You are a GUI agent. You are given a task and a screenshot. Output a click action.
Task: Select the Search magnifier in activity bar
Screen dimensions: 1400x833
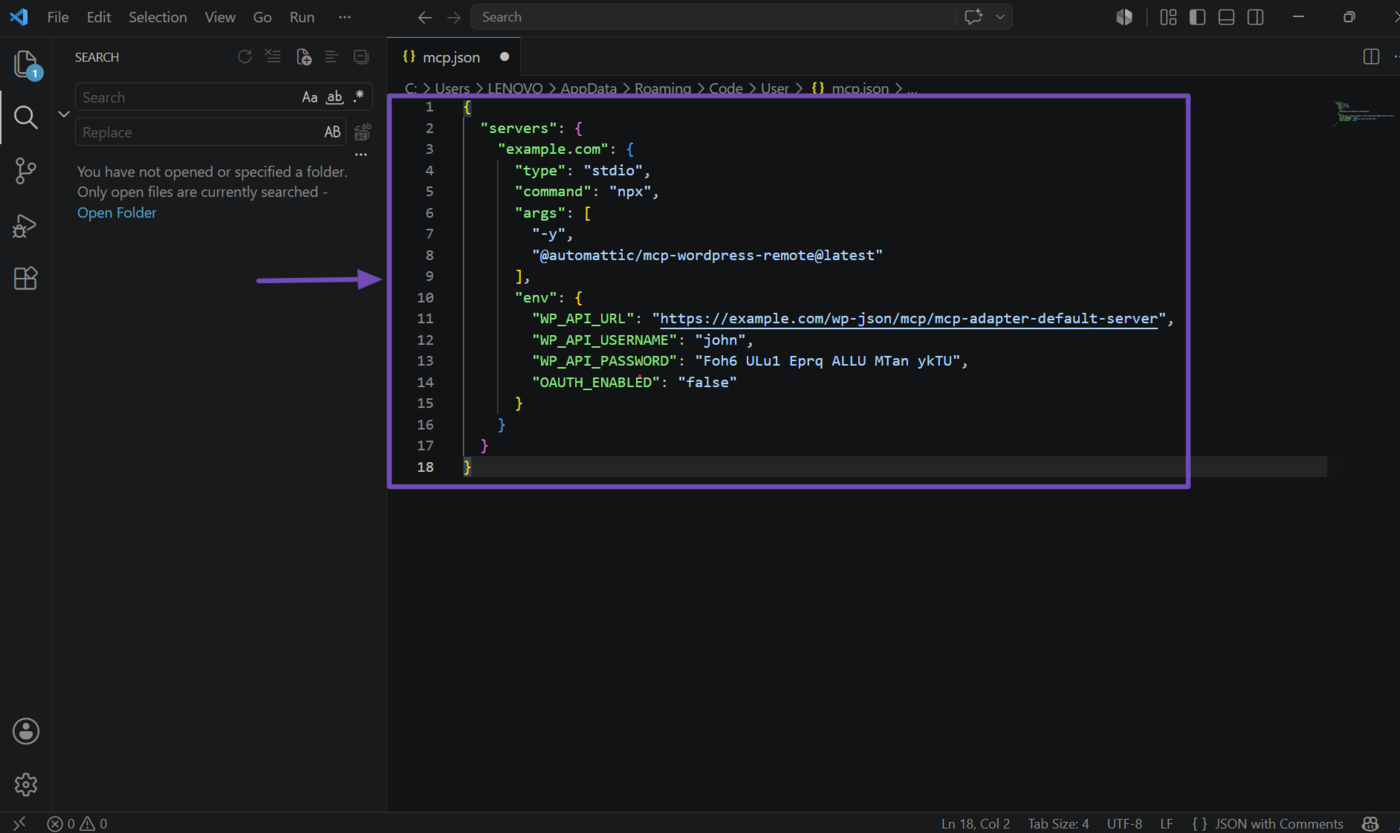click(x=26, y=118)
